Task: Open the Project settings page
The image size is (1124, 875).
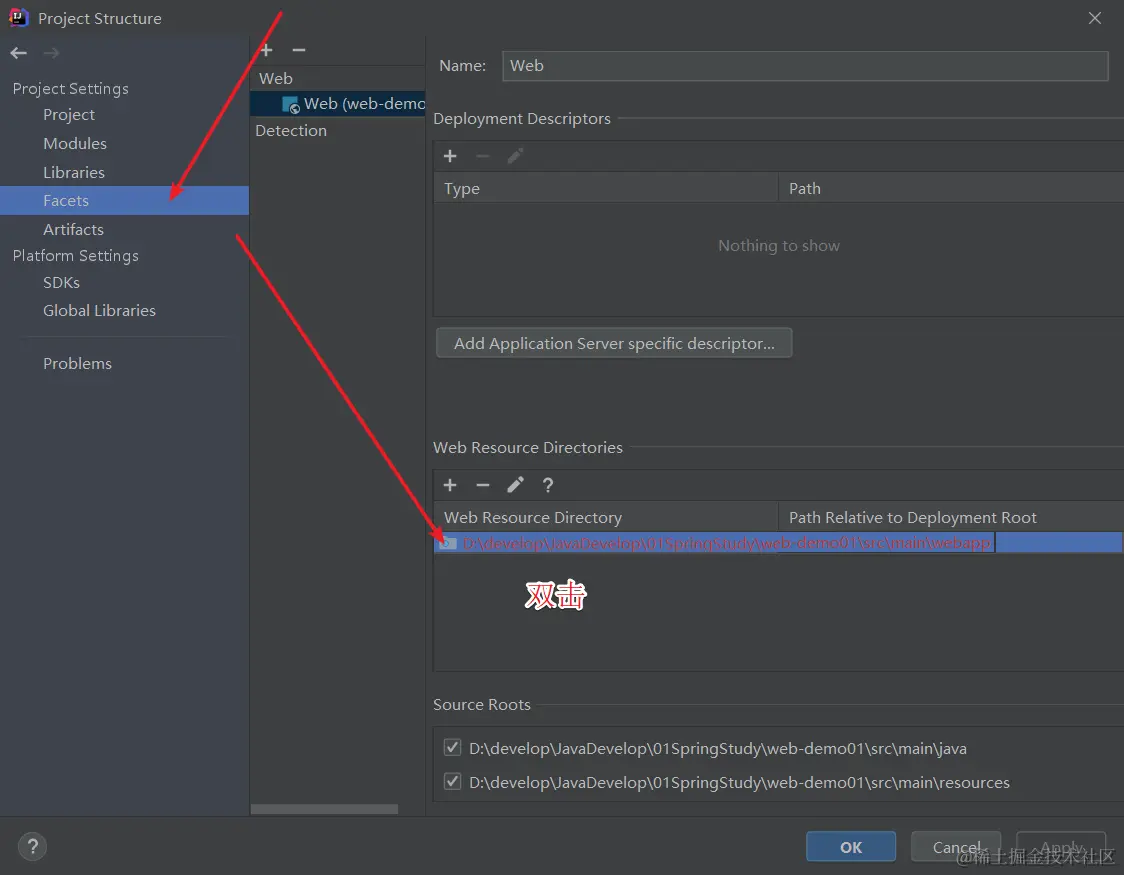Action: 69,115
